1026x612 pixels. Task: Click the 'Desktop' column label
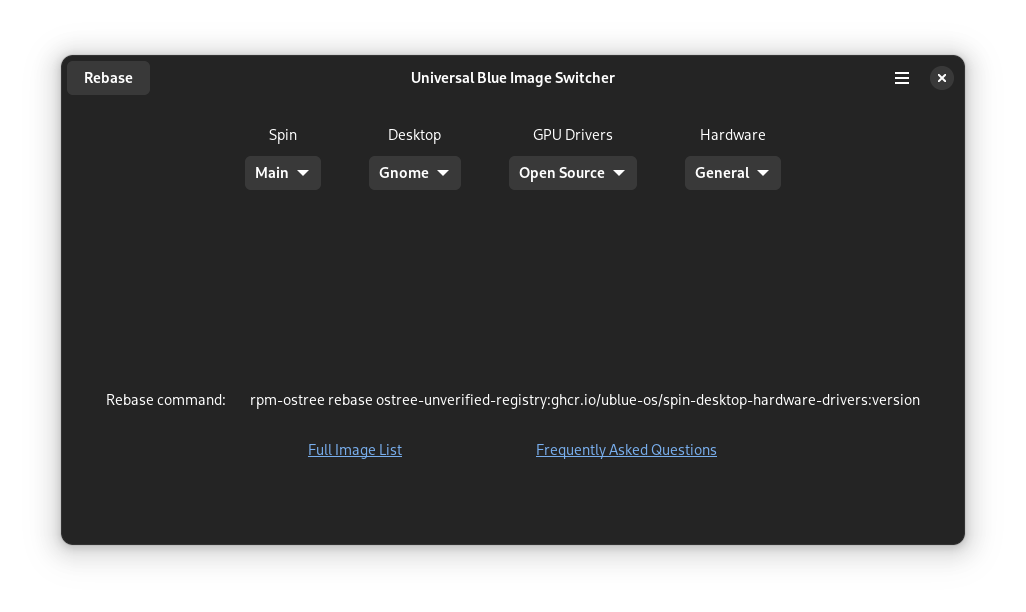(x=415, y=135)
